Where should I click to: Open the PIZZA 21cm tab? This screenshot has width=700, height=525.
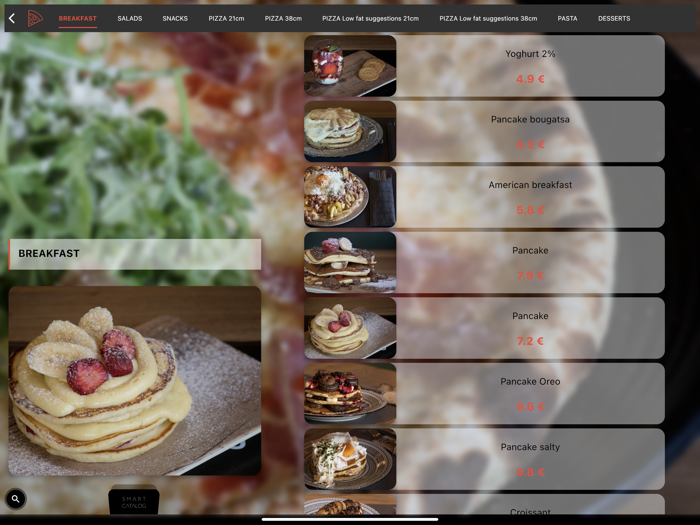226,18
